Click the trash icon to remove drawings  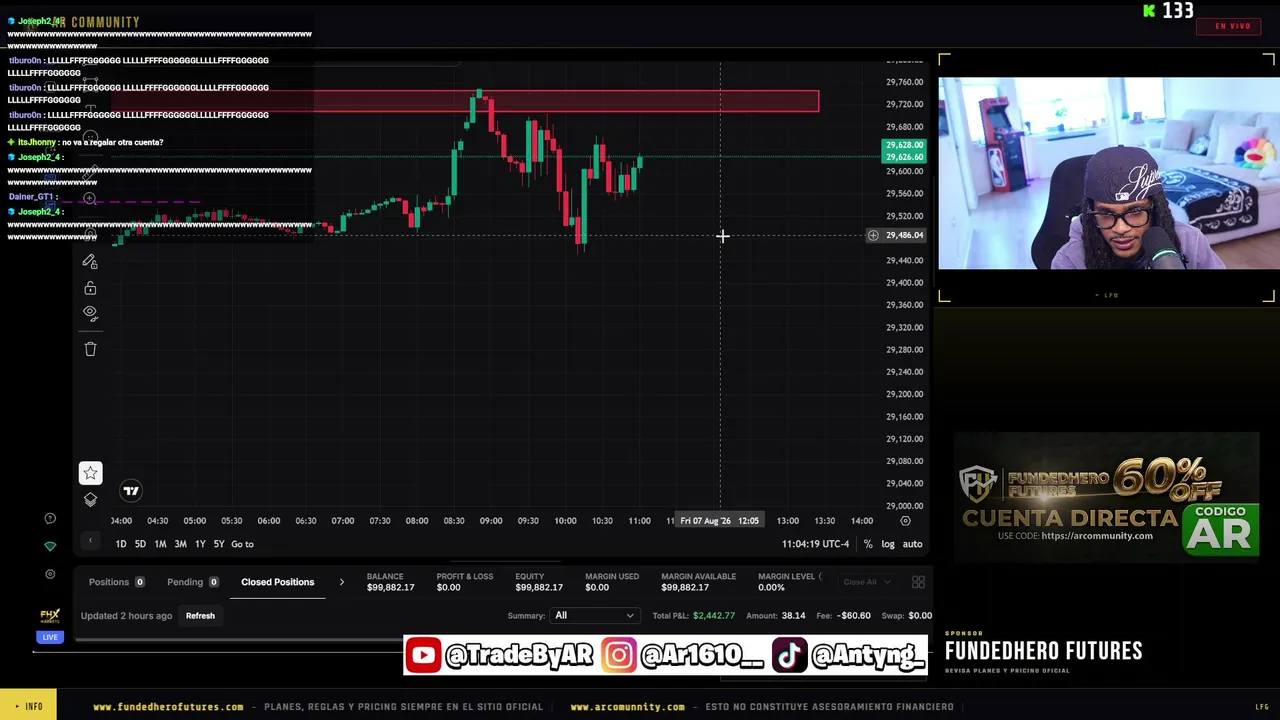click(90, 349)
